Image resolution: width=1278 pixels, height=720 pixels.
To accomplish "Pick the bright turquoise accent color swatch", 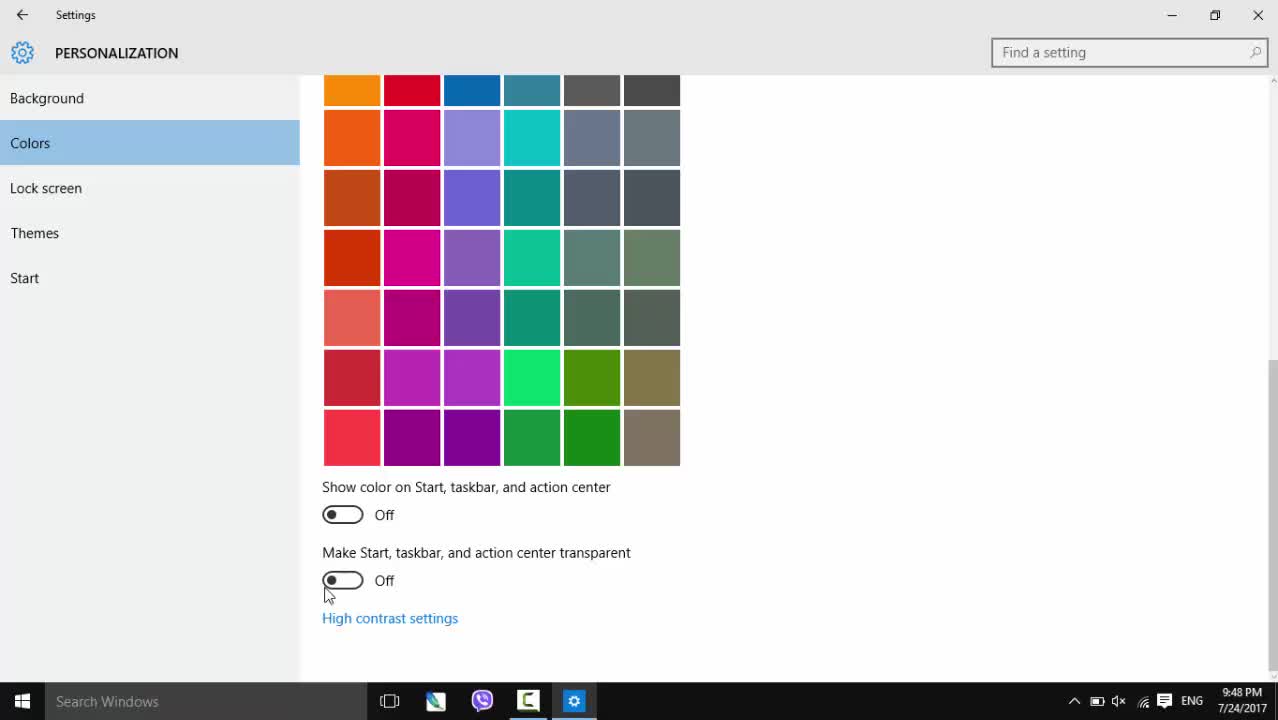I will pos(532,138).
